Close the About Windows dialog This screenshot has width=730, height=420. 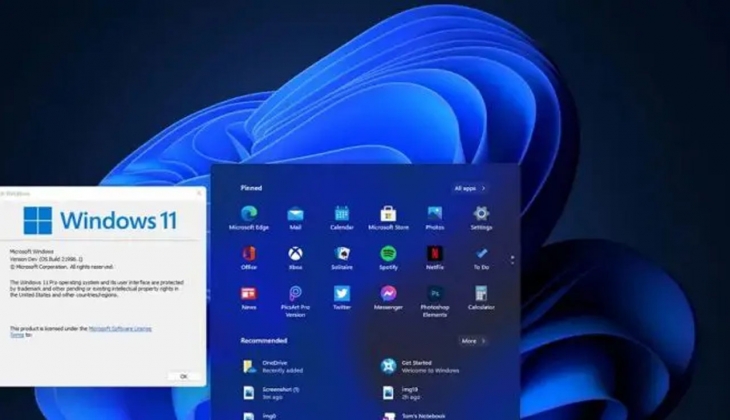(199, 193)
